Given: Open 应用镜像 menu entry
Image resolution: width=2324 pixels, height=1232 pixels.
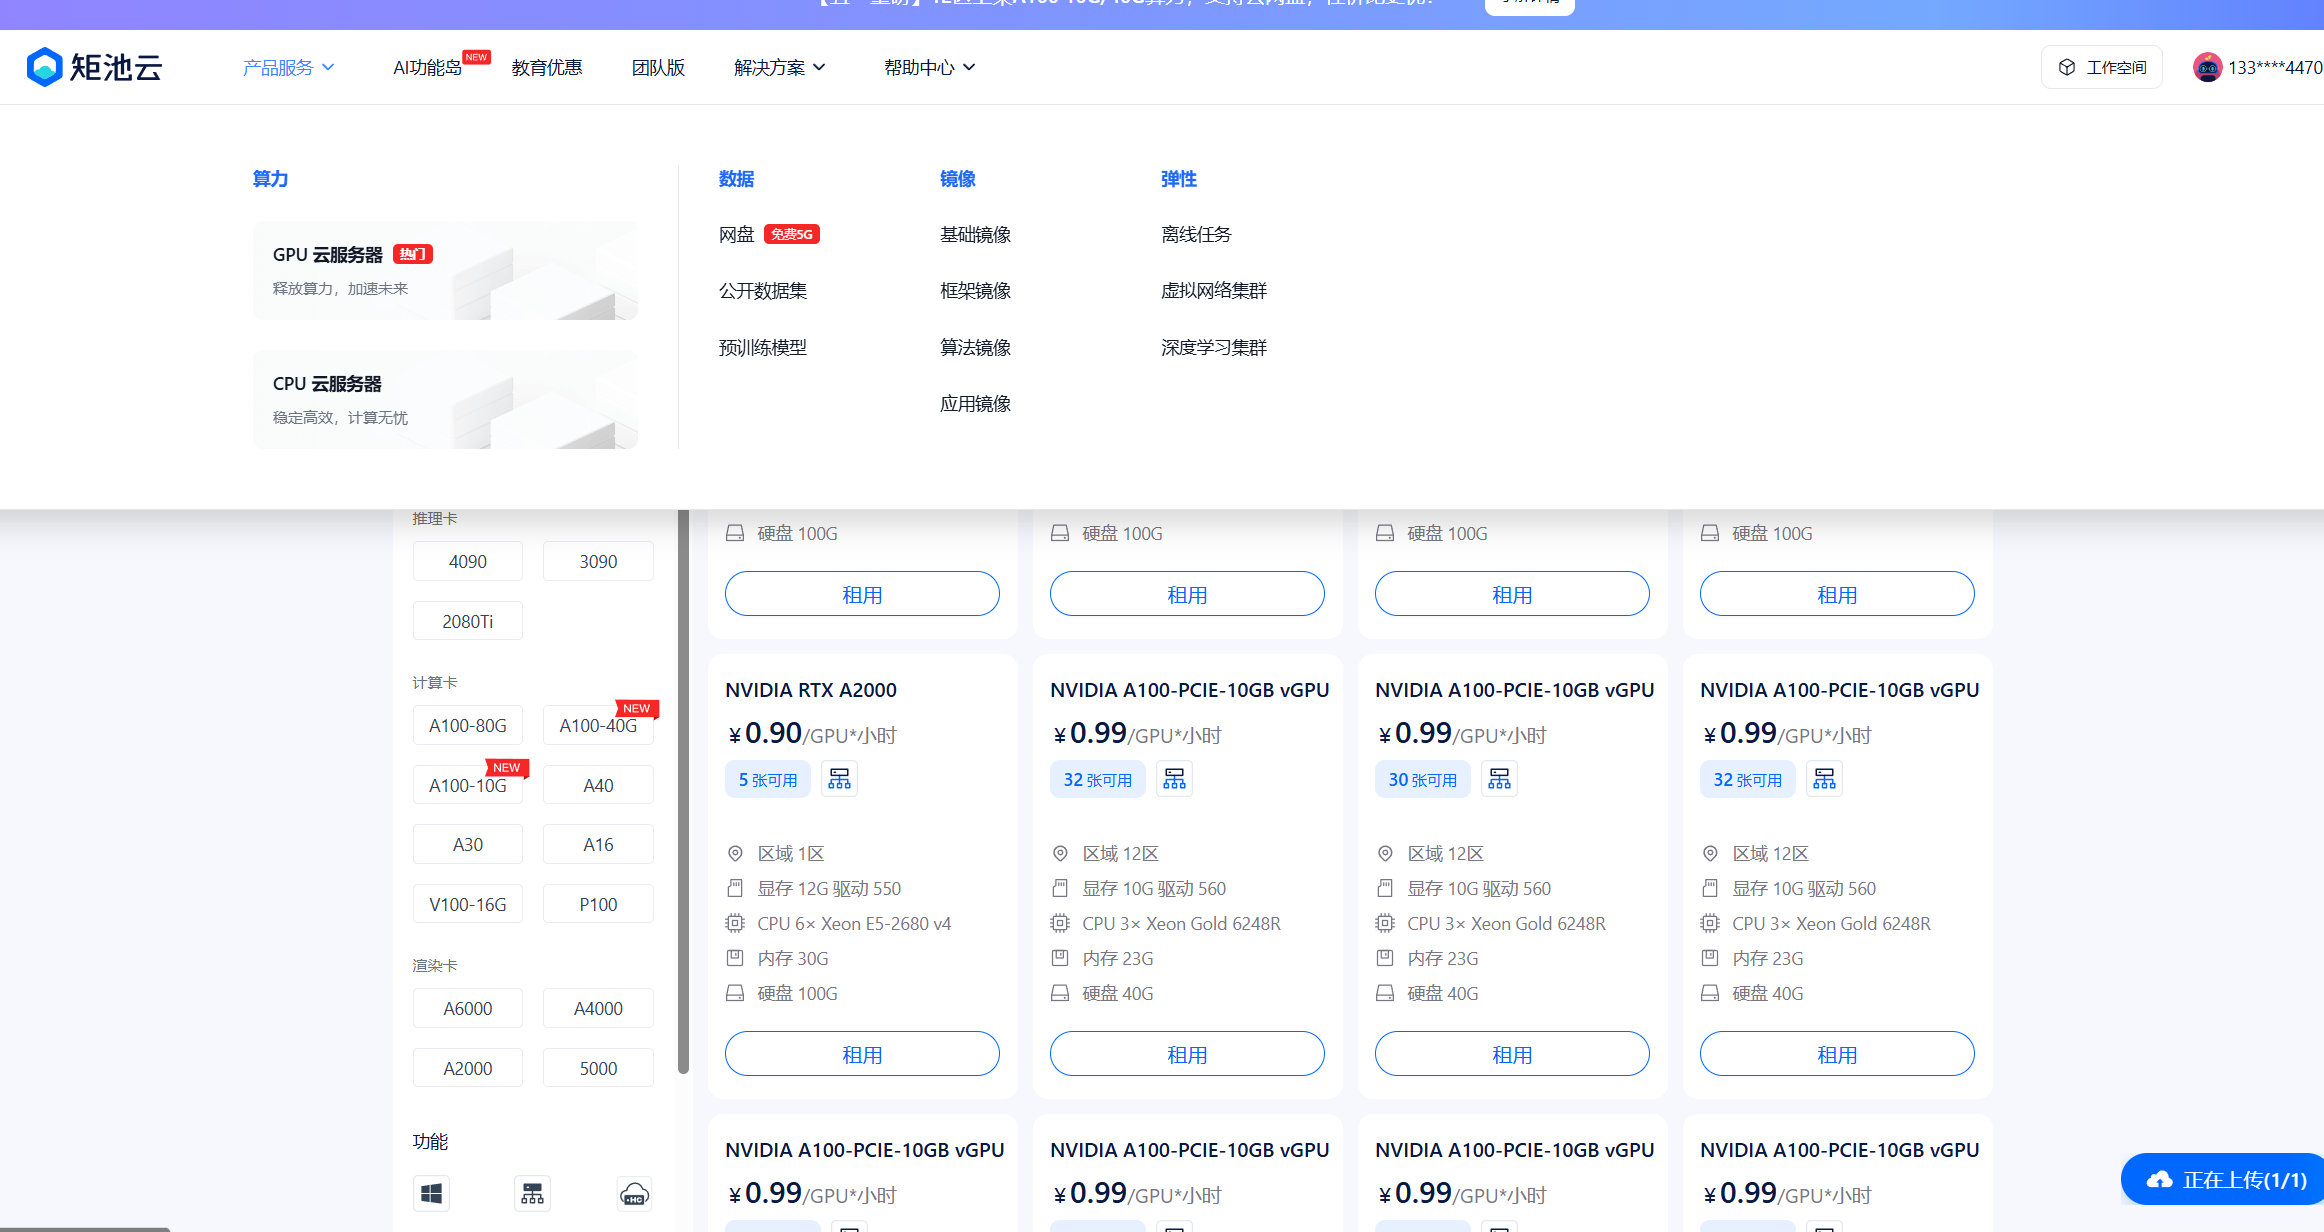Looking at the screenshot, I should tap(975, 403).
